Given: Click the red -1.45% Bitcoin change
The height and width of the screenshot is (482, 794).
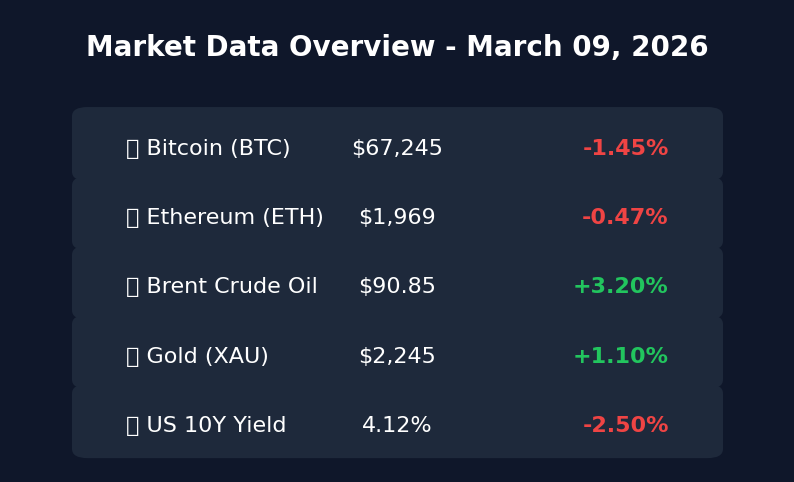Looking at the screenshot, I should (625, 149).
